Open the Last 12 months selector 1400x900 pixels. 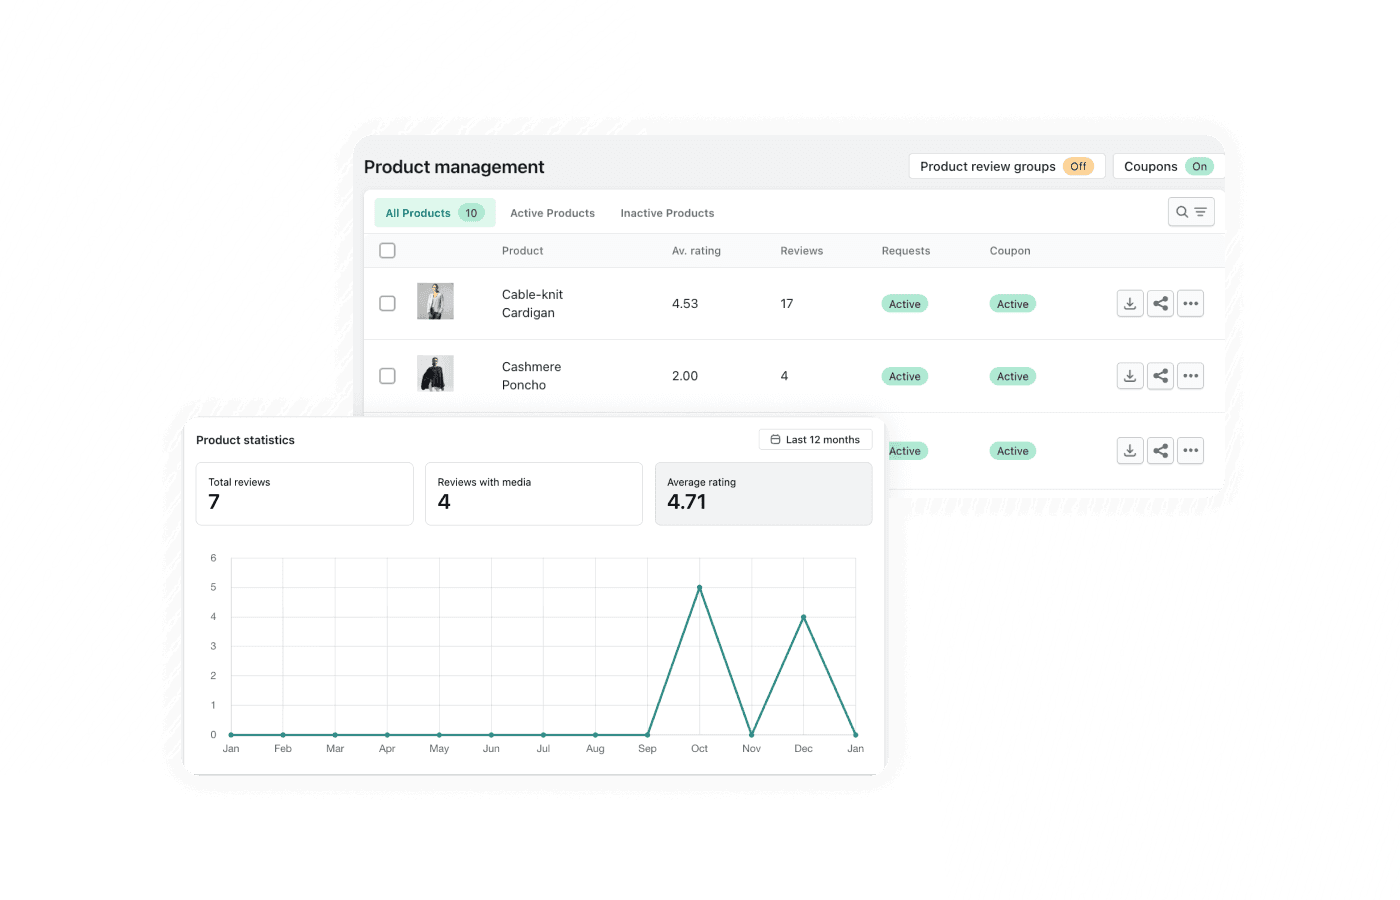point(815,439)
